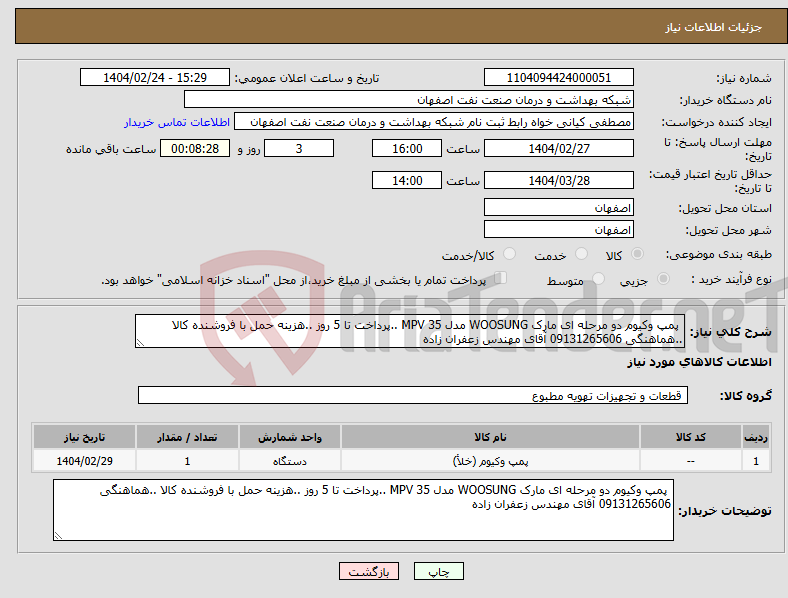Click the تاریخ و ساعت اعلان عمومی label

[x=307, y=78]
